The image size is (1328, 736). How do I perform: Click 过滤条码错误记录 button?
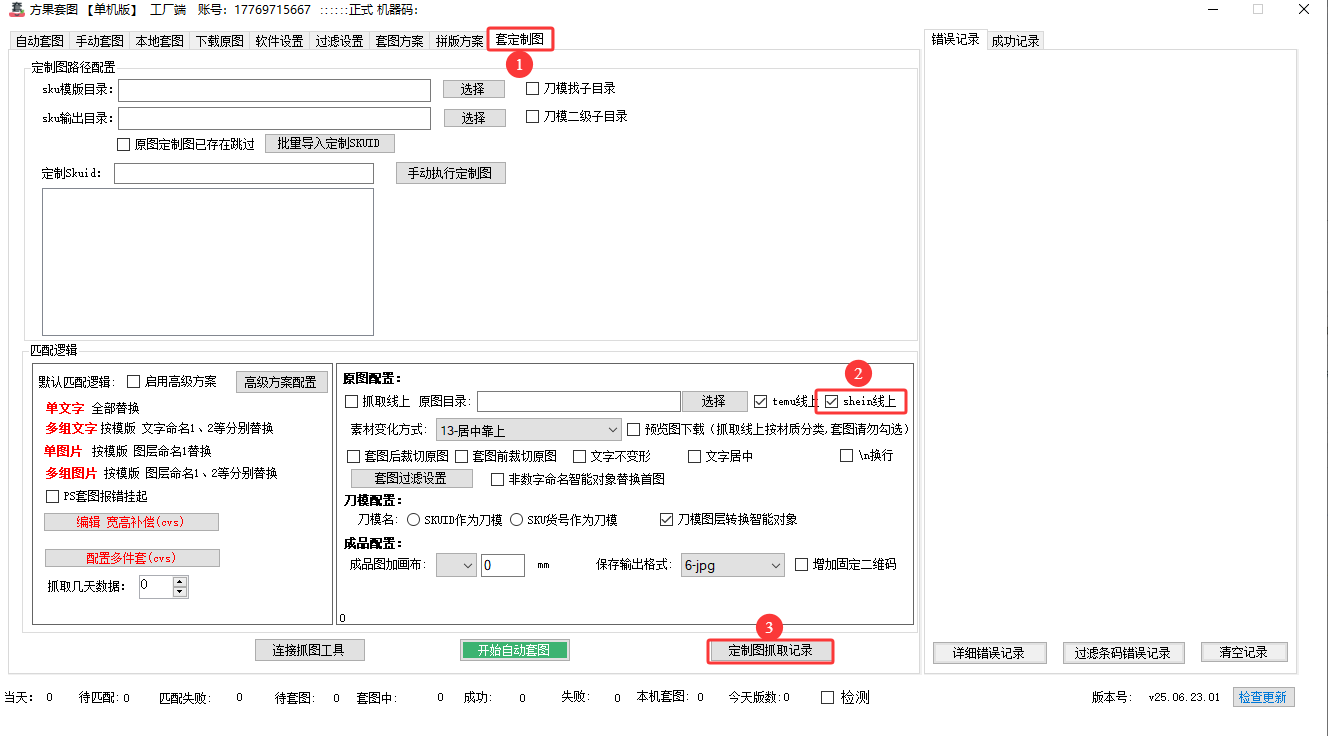[x=1123, y=653]
